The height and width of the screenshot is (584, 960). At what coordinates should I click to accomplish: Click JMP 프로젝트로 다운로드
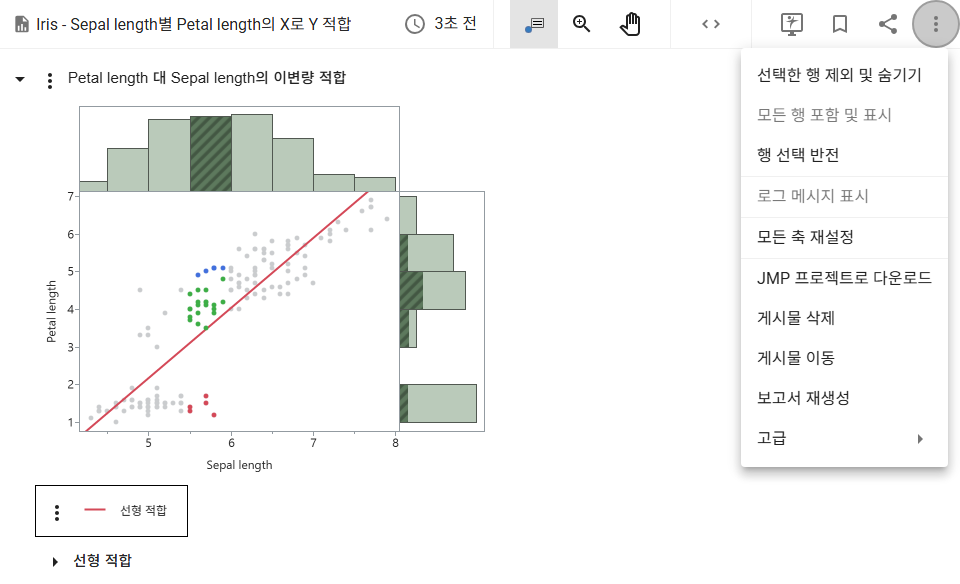point(844,279)
